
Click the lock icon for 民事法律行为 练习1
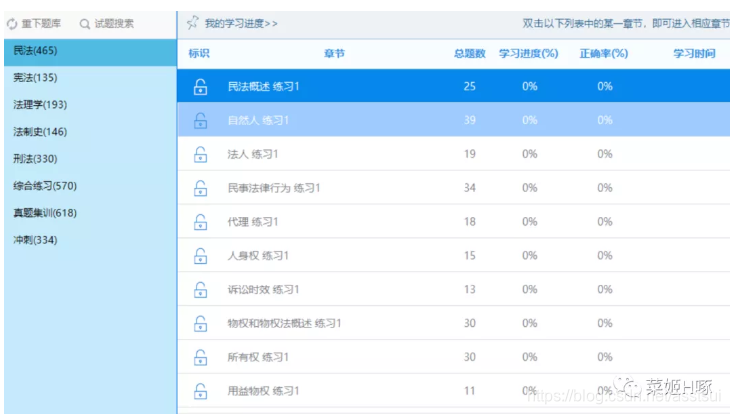[x=201, y=188]
